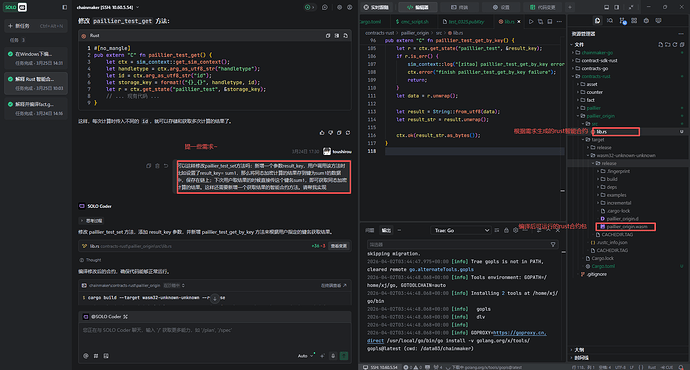Open the lib.rs changed file card
Screen dimensions: 690x370
(x=215, y=246)
